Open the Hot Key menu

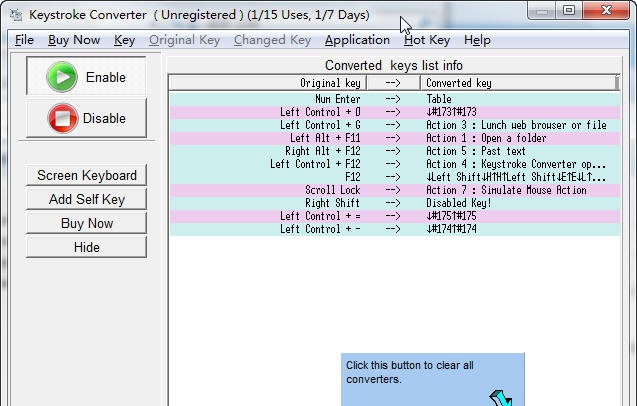[x=427, y=40]
